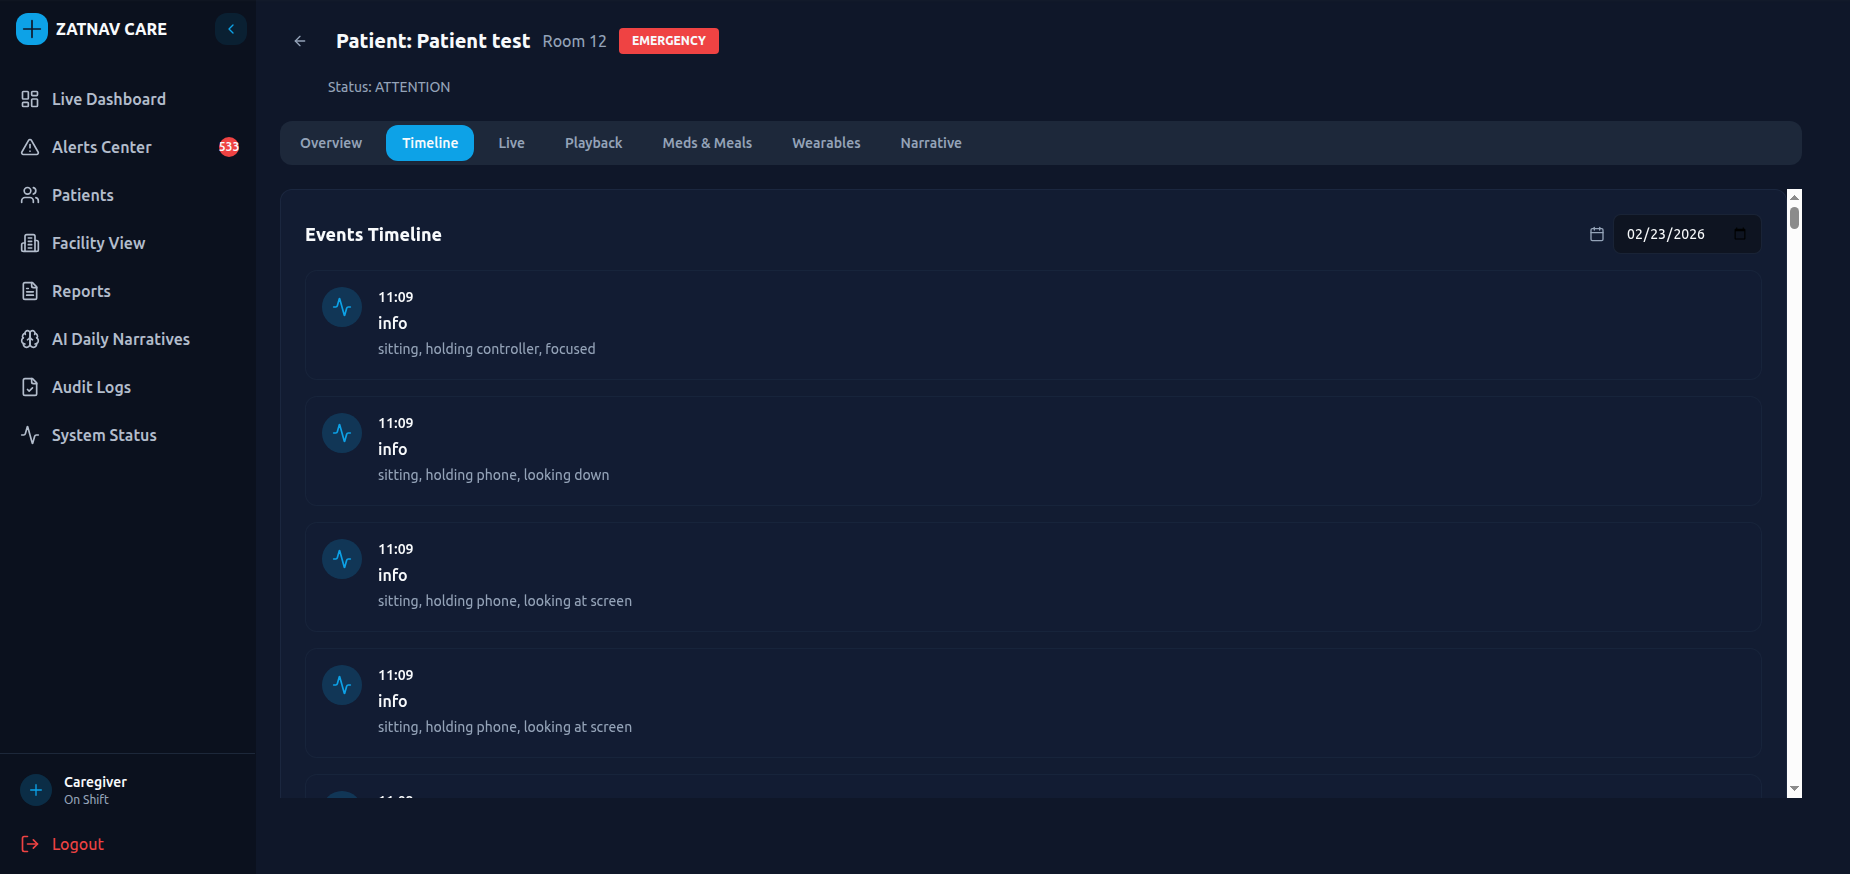
Task: Switch to the Playback tab
Action: [593, 143]
